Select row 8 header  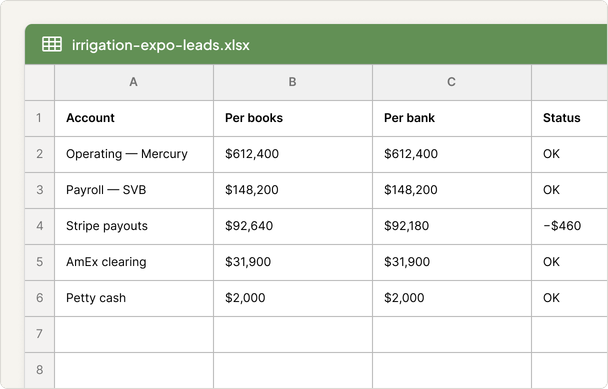coord(40,370)
